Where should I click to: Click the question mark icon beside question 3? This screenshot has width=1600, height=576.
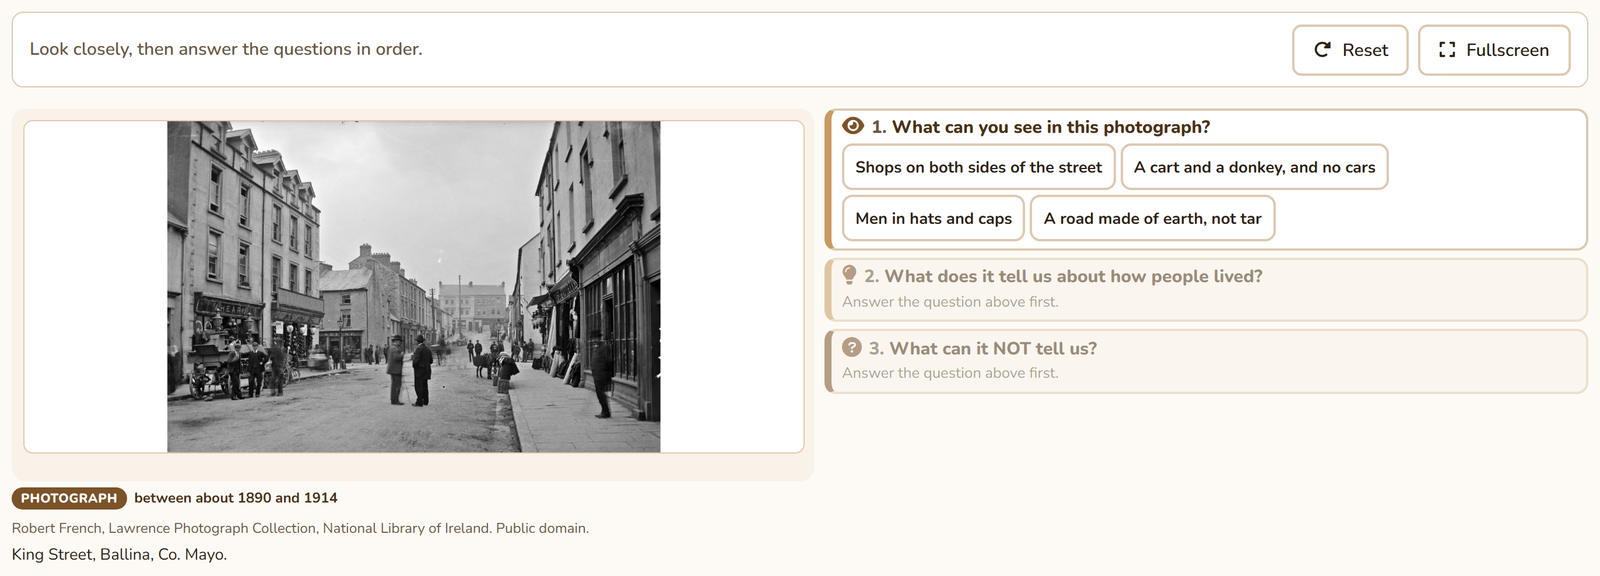pyautogui.click(x=852, y=347)
